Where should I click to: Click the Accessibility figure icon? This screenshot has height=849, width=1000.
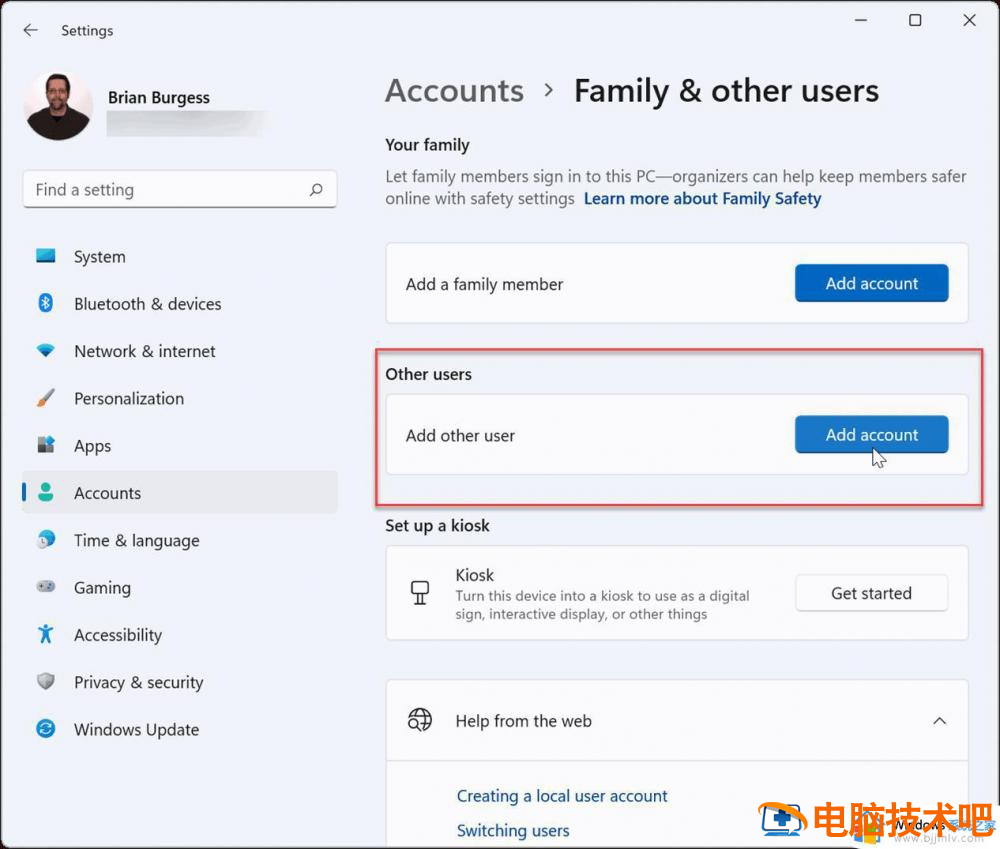click(45, 633)
